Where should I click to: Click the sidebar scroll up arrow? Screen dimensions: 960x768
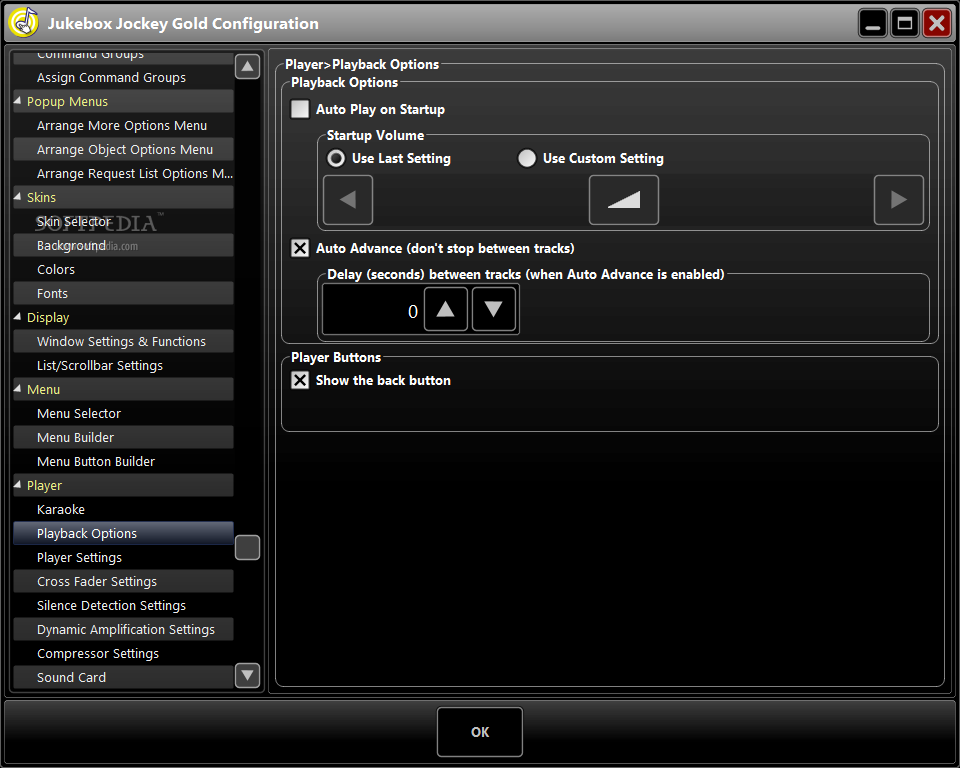tap(247, 66)
